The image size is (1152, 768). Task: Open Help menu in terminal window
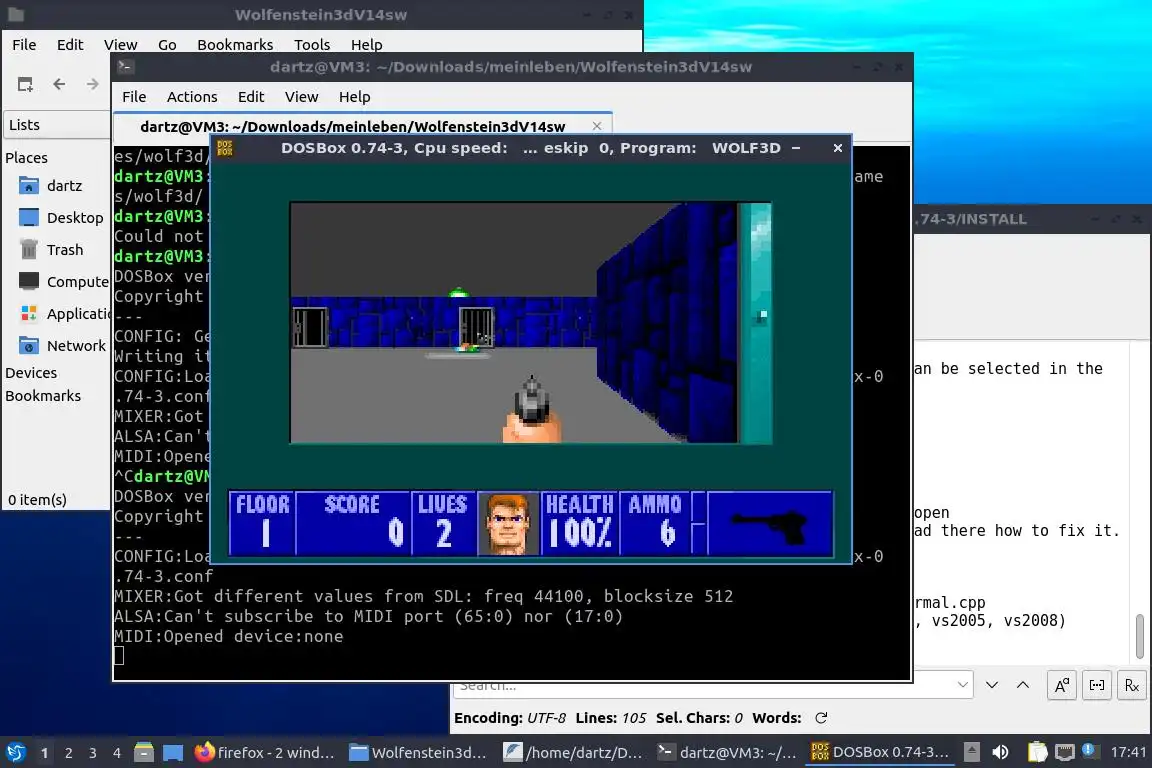(x=354, y=97)
